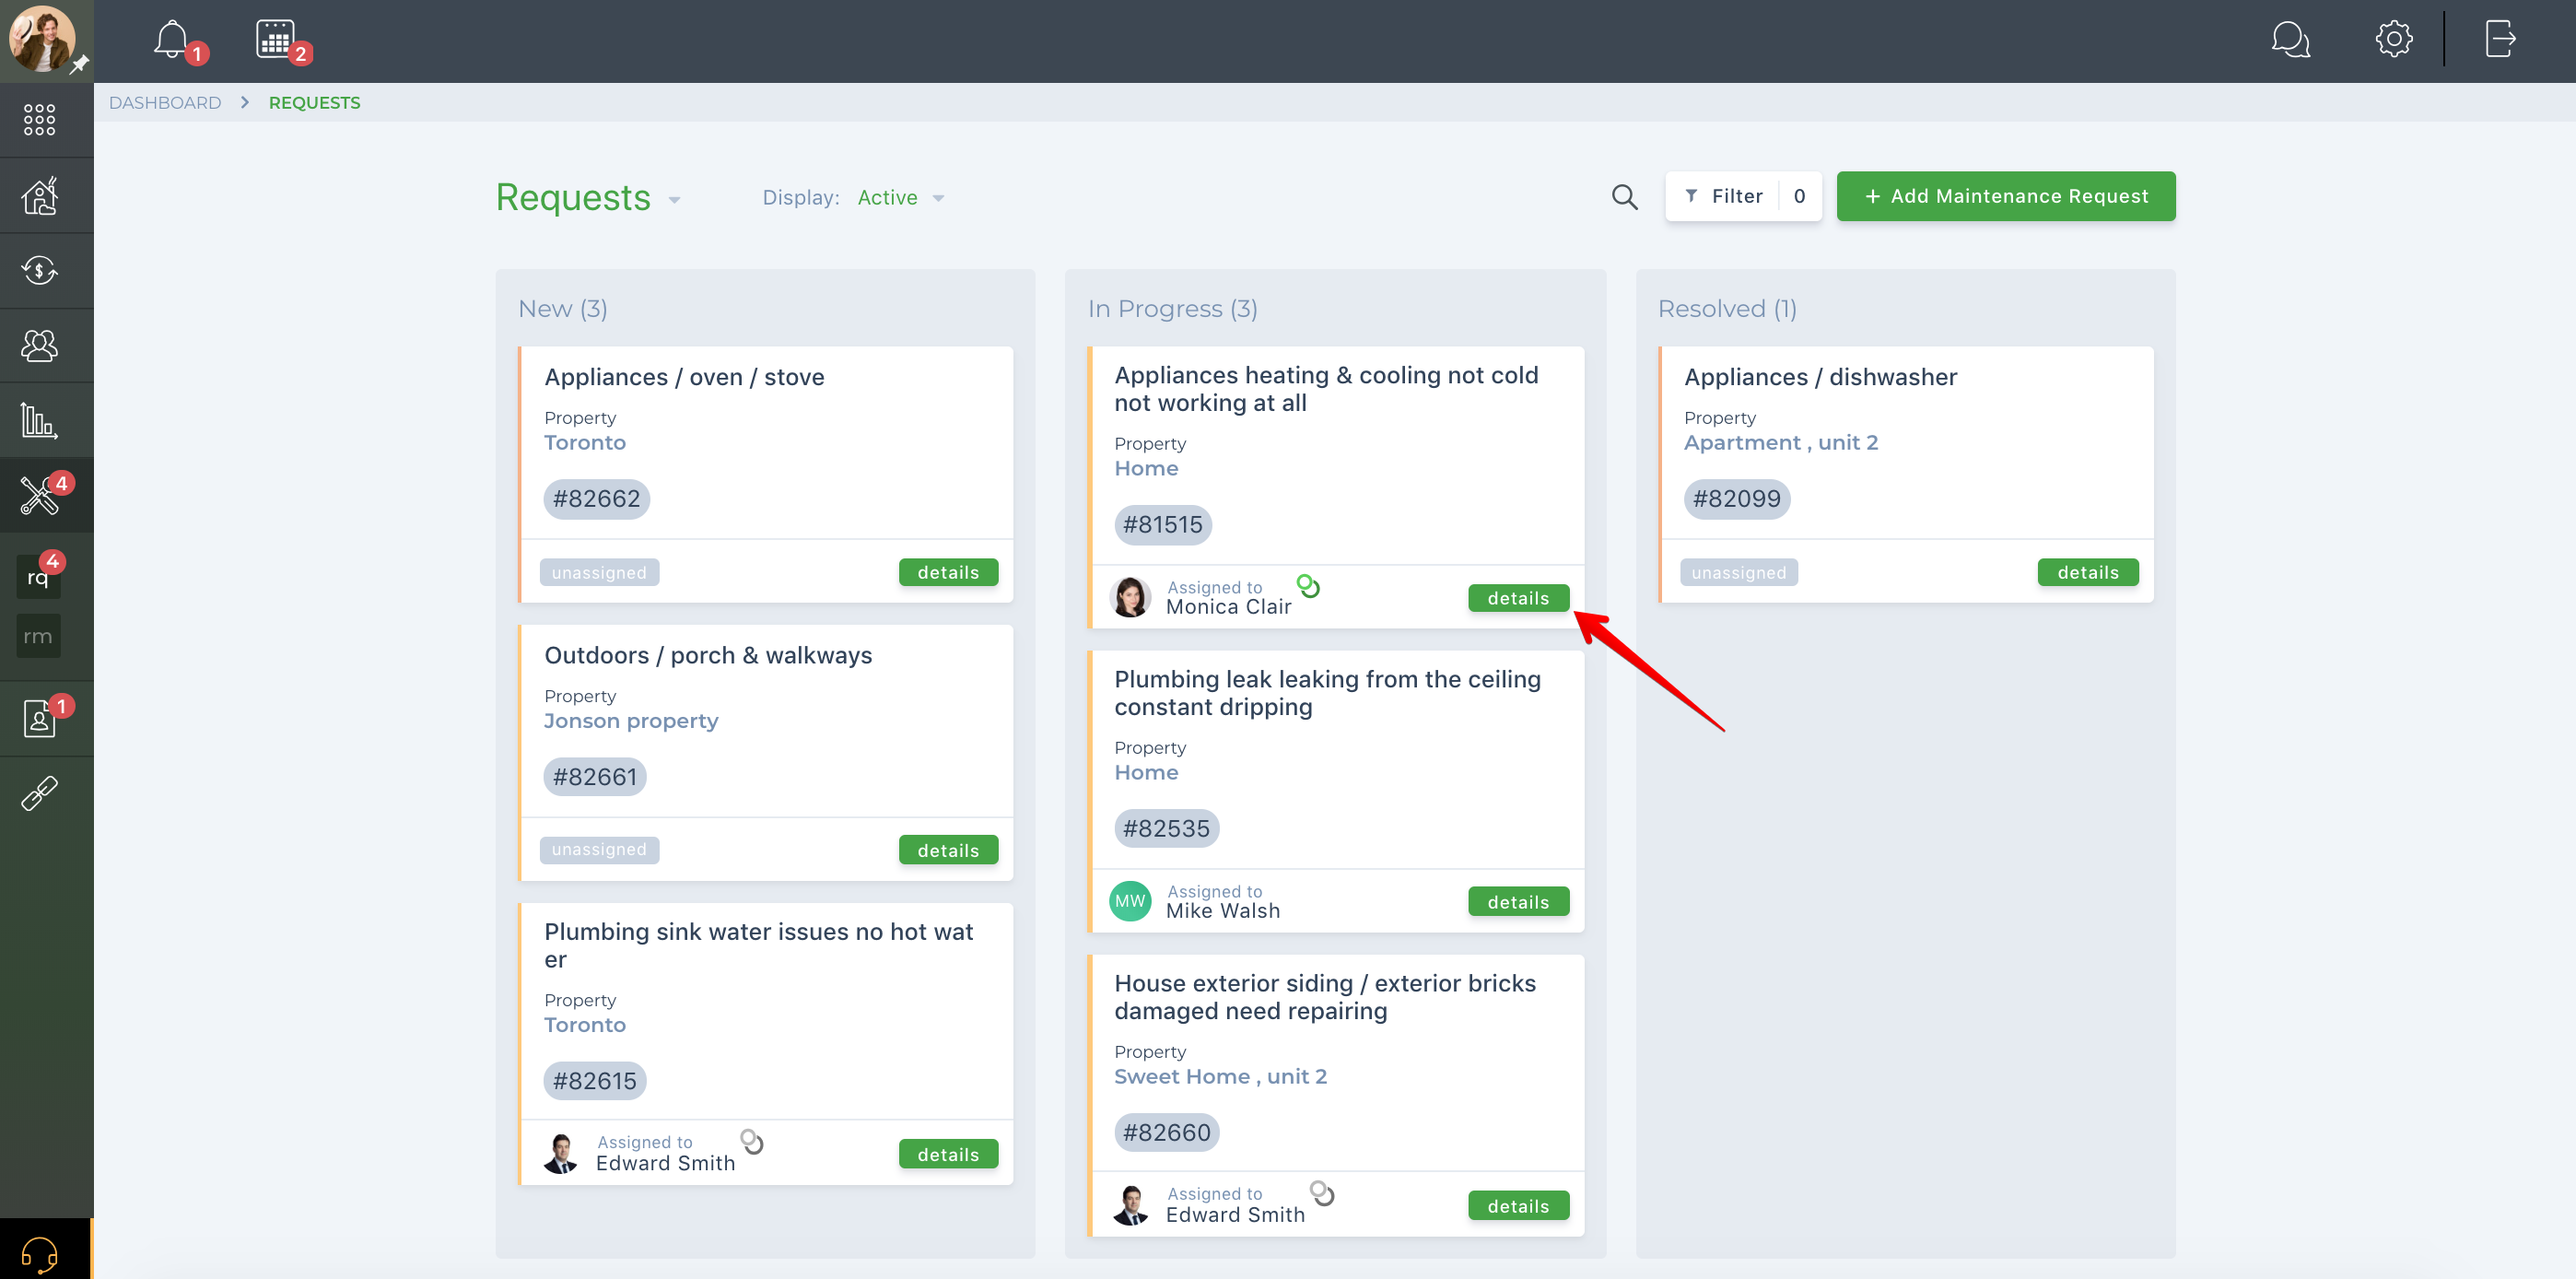Click Mike Walsh's MW avatar
The image size is (2576, 1279).
coord(1130,901)
